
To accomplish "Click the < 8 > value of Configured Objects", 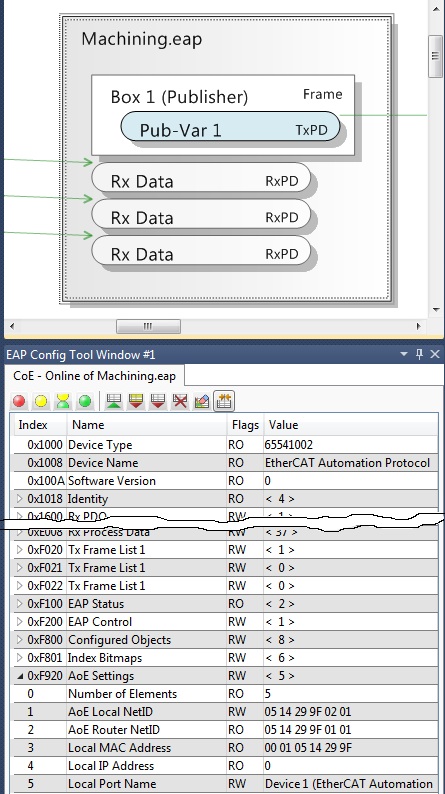I will (280, 640).
